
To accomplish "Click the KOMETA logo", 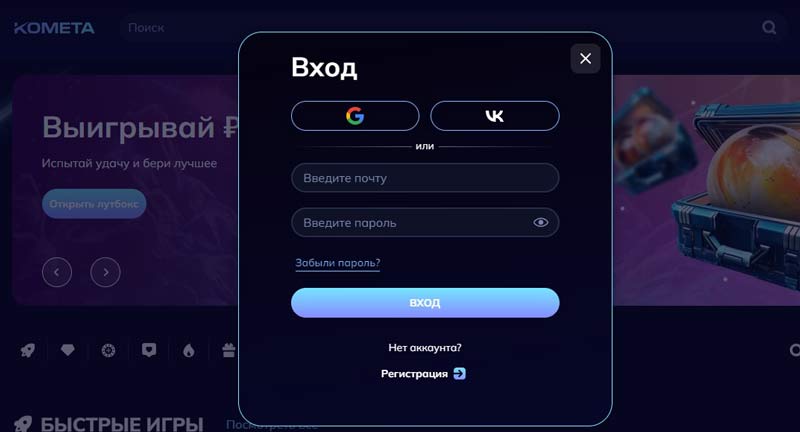I will [54, 28].
